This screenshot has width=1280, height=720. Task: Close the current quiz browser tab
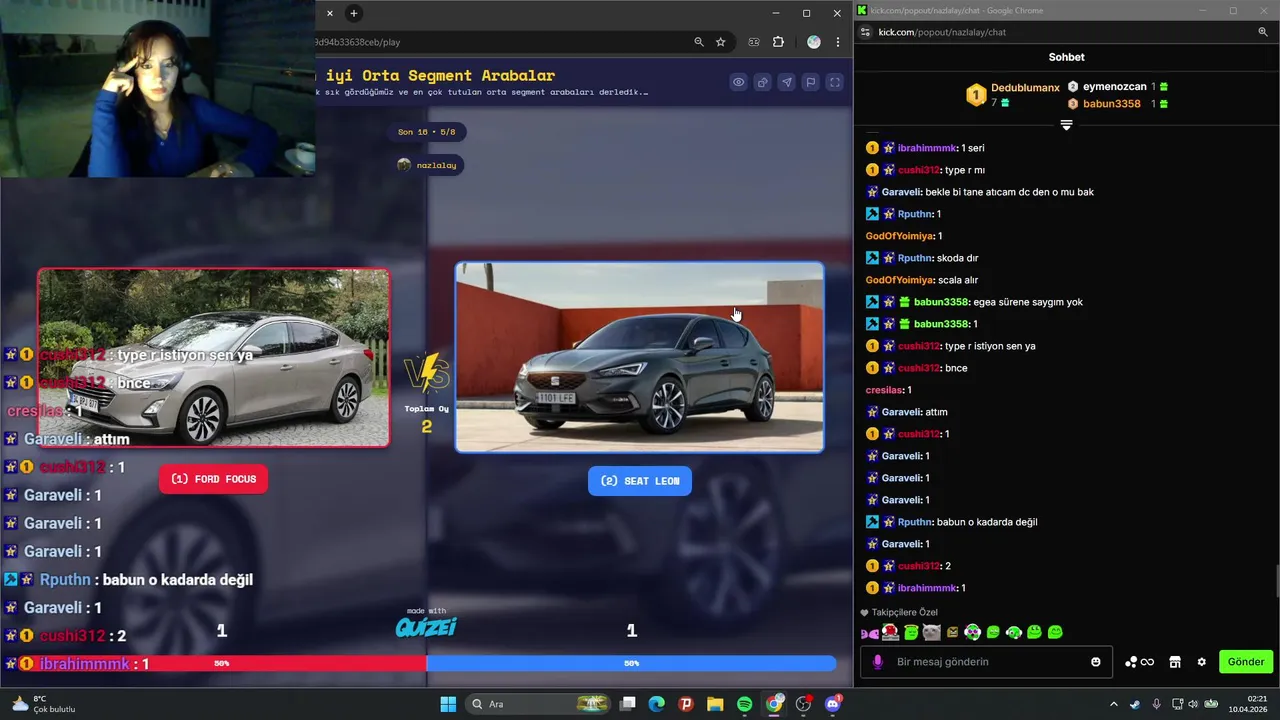point(329,13)
